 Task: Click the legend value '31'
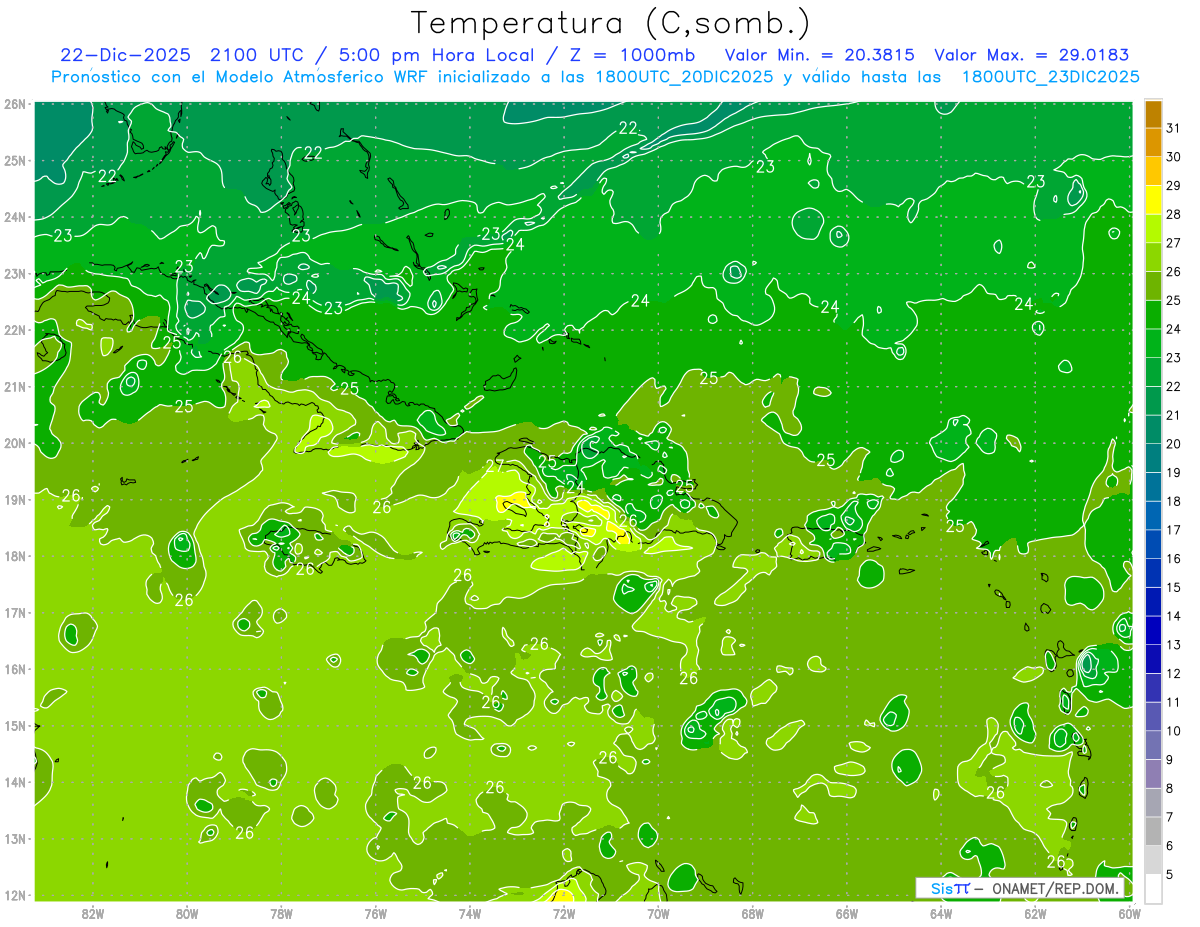tap(1174, 129)
